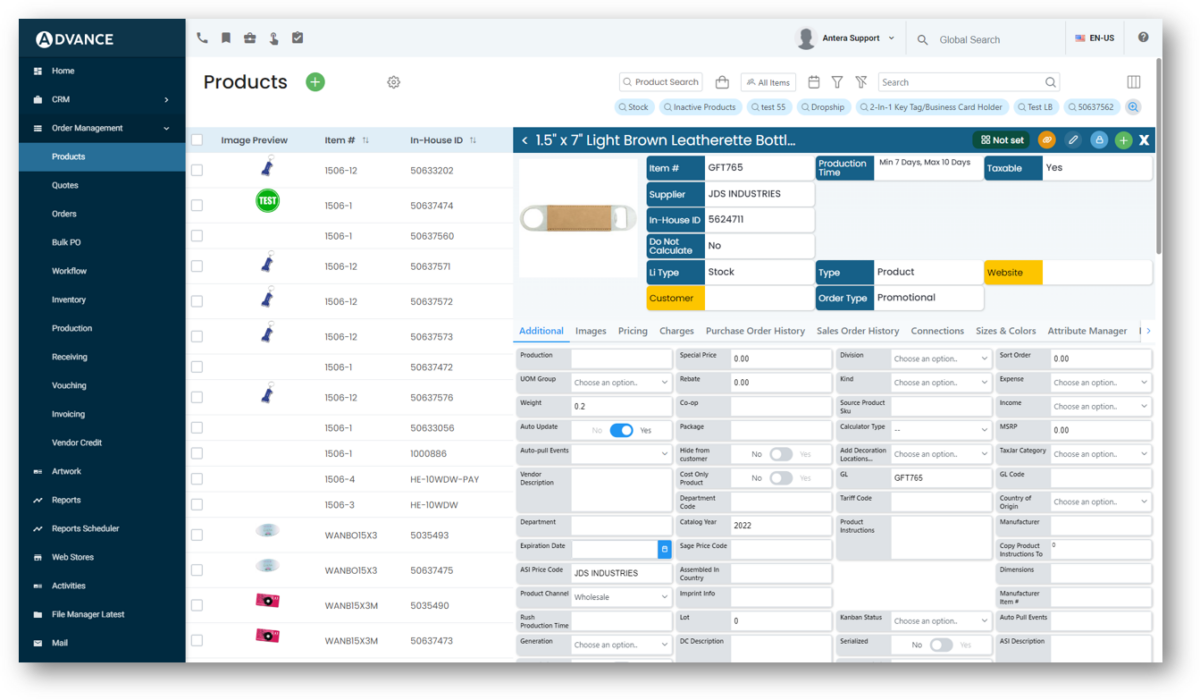Change the Product Channel from Wholesale
1200x700 pixels.
coord(619,596)
